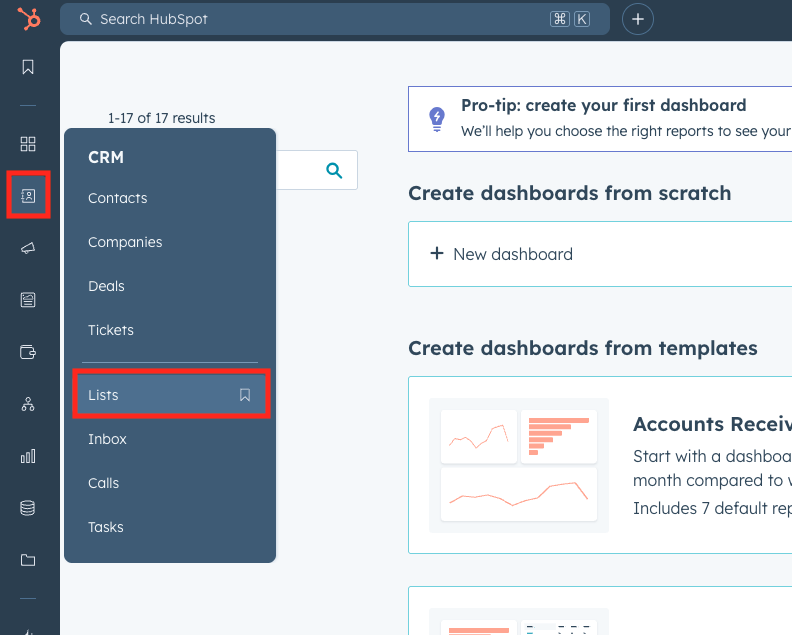This screenshot has height=635, width=792.
Task: Click the HubSpot sprocket logo
Action: point(29,19)
